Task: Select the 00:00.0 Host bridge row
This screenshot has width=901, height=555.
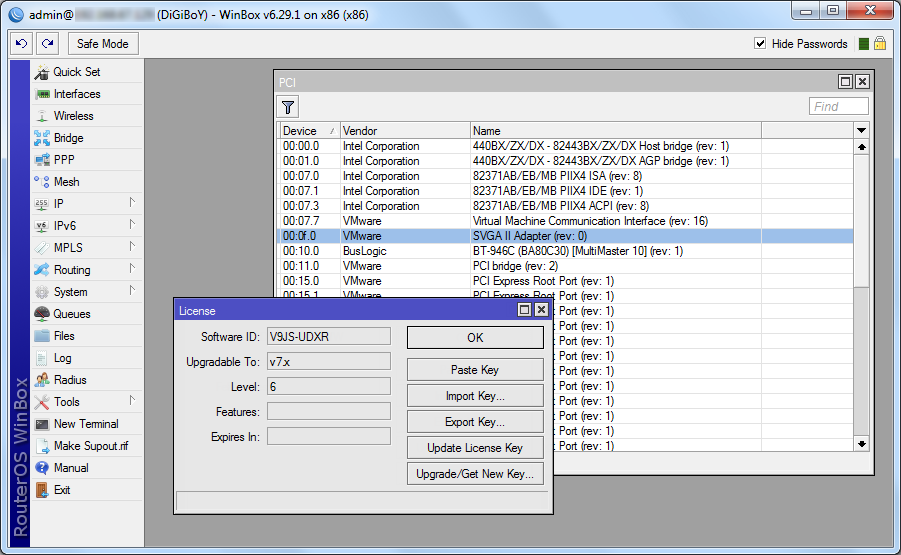Action: 565,146
